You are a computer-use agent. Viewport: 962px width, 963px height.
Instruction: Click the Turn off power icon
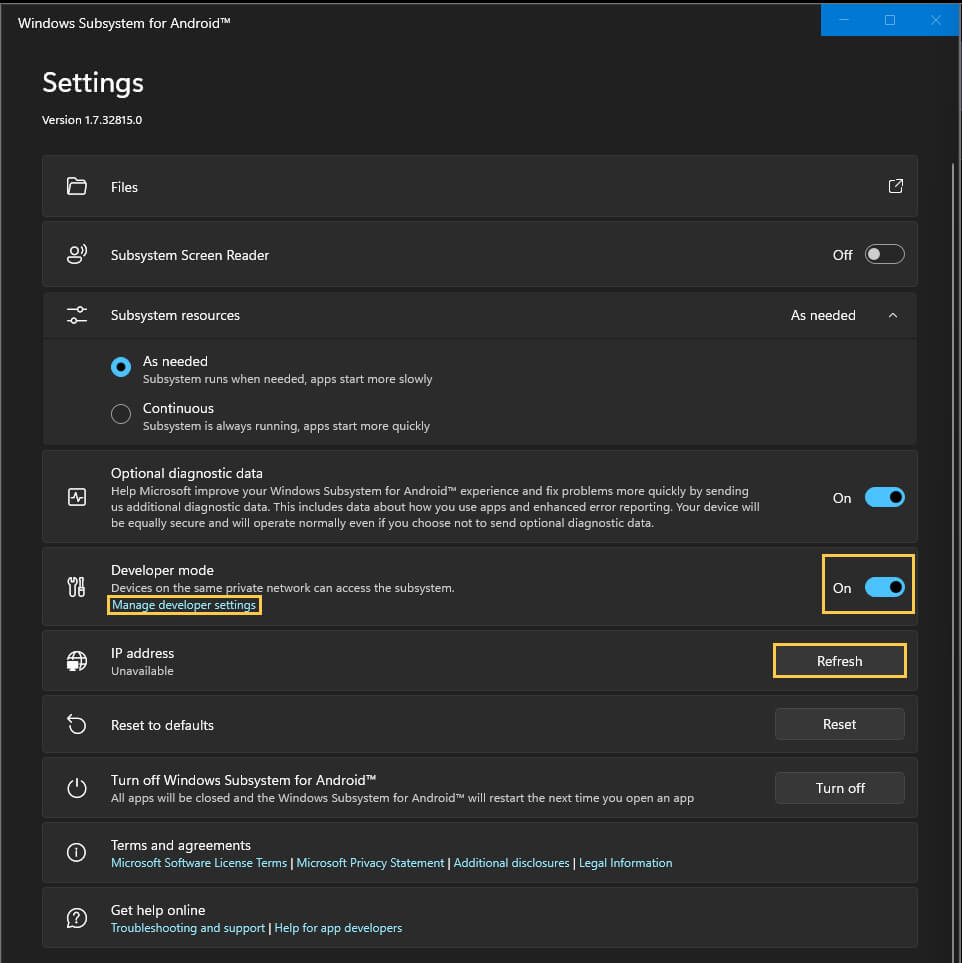[77, 788]
